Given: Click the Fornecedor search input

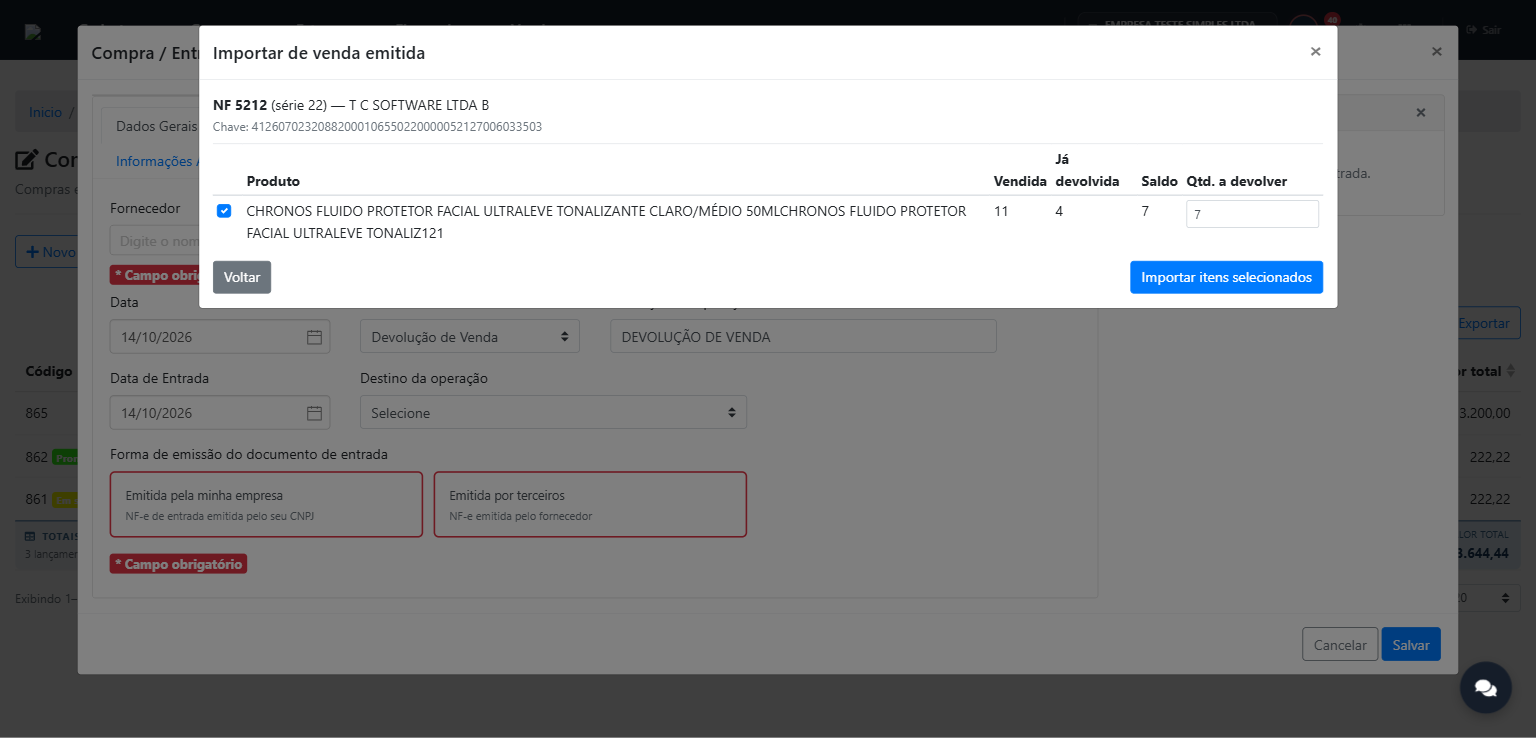Looking at the screenshot, I should coord(155,240).
